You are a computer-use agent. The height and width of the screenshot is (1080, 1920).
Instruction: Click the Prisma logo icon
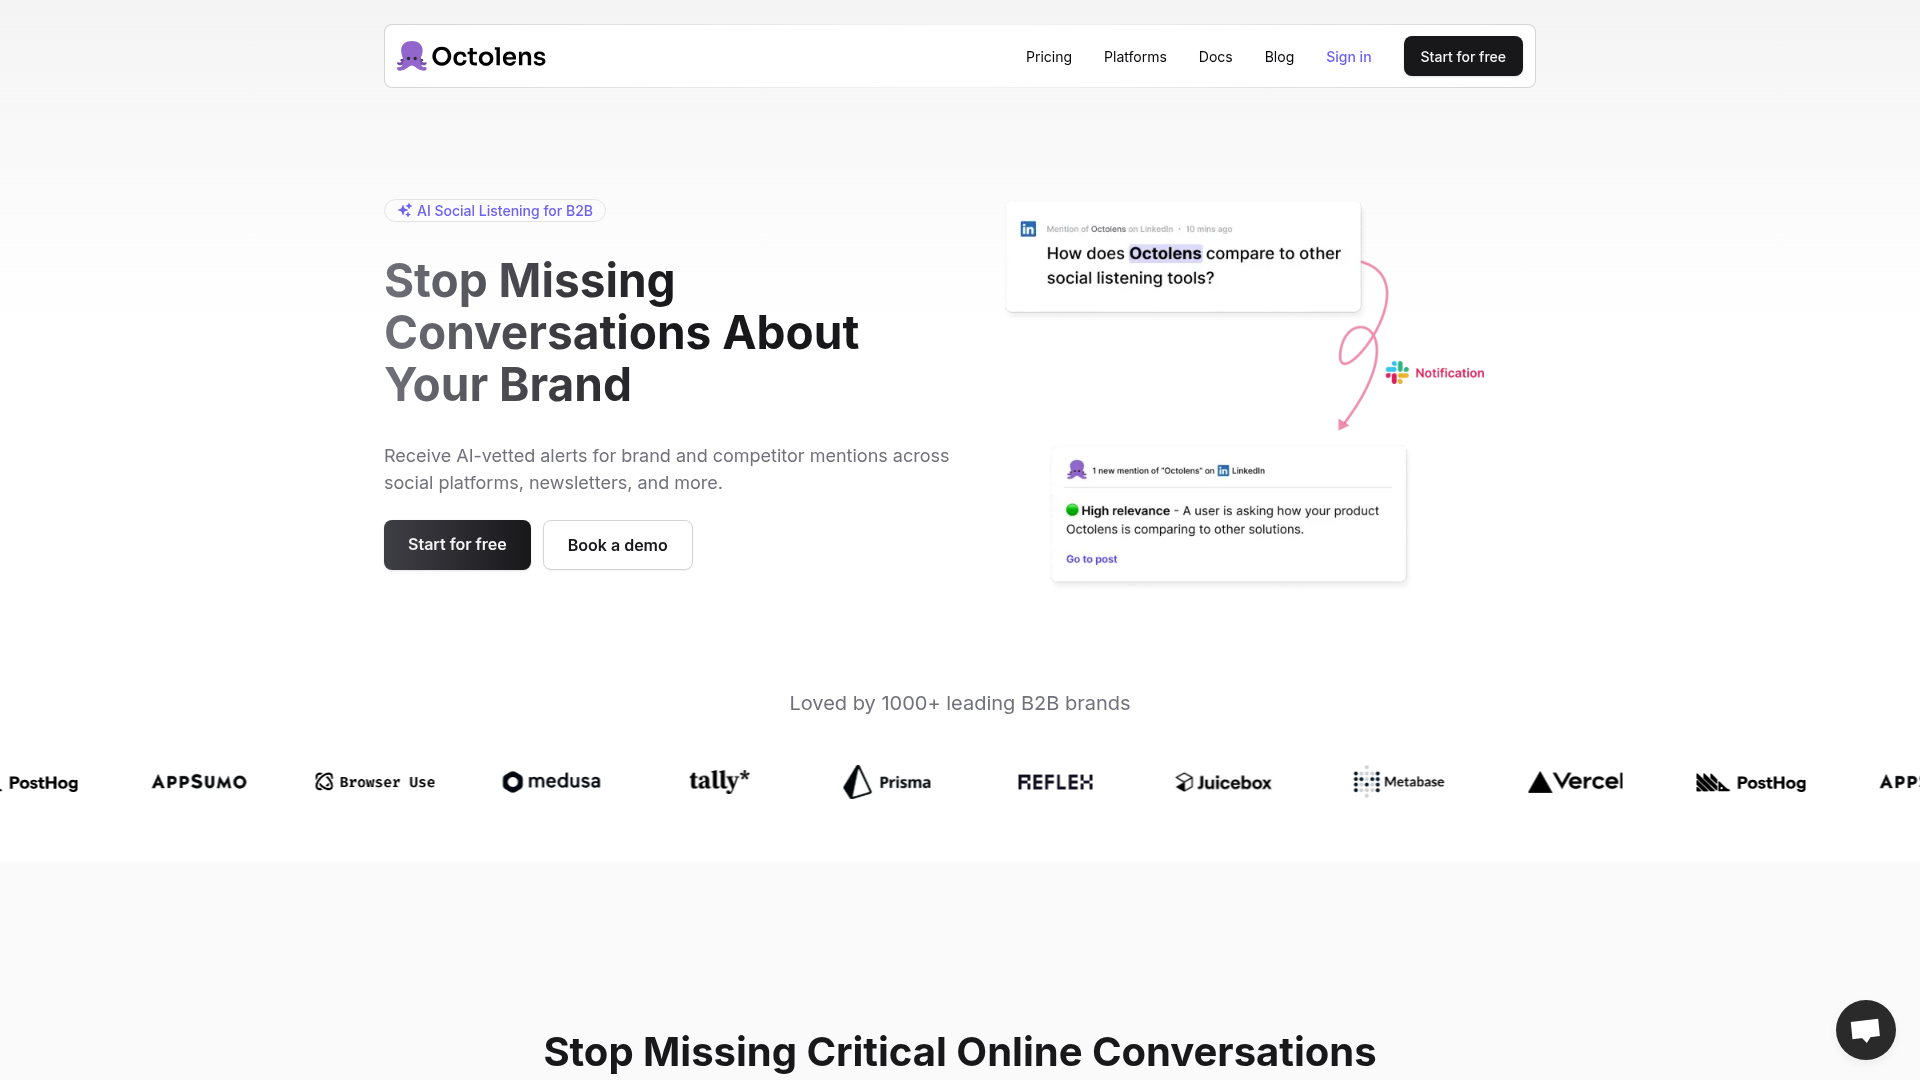(x=857, y=782)
